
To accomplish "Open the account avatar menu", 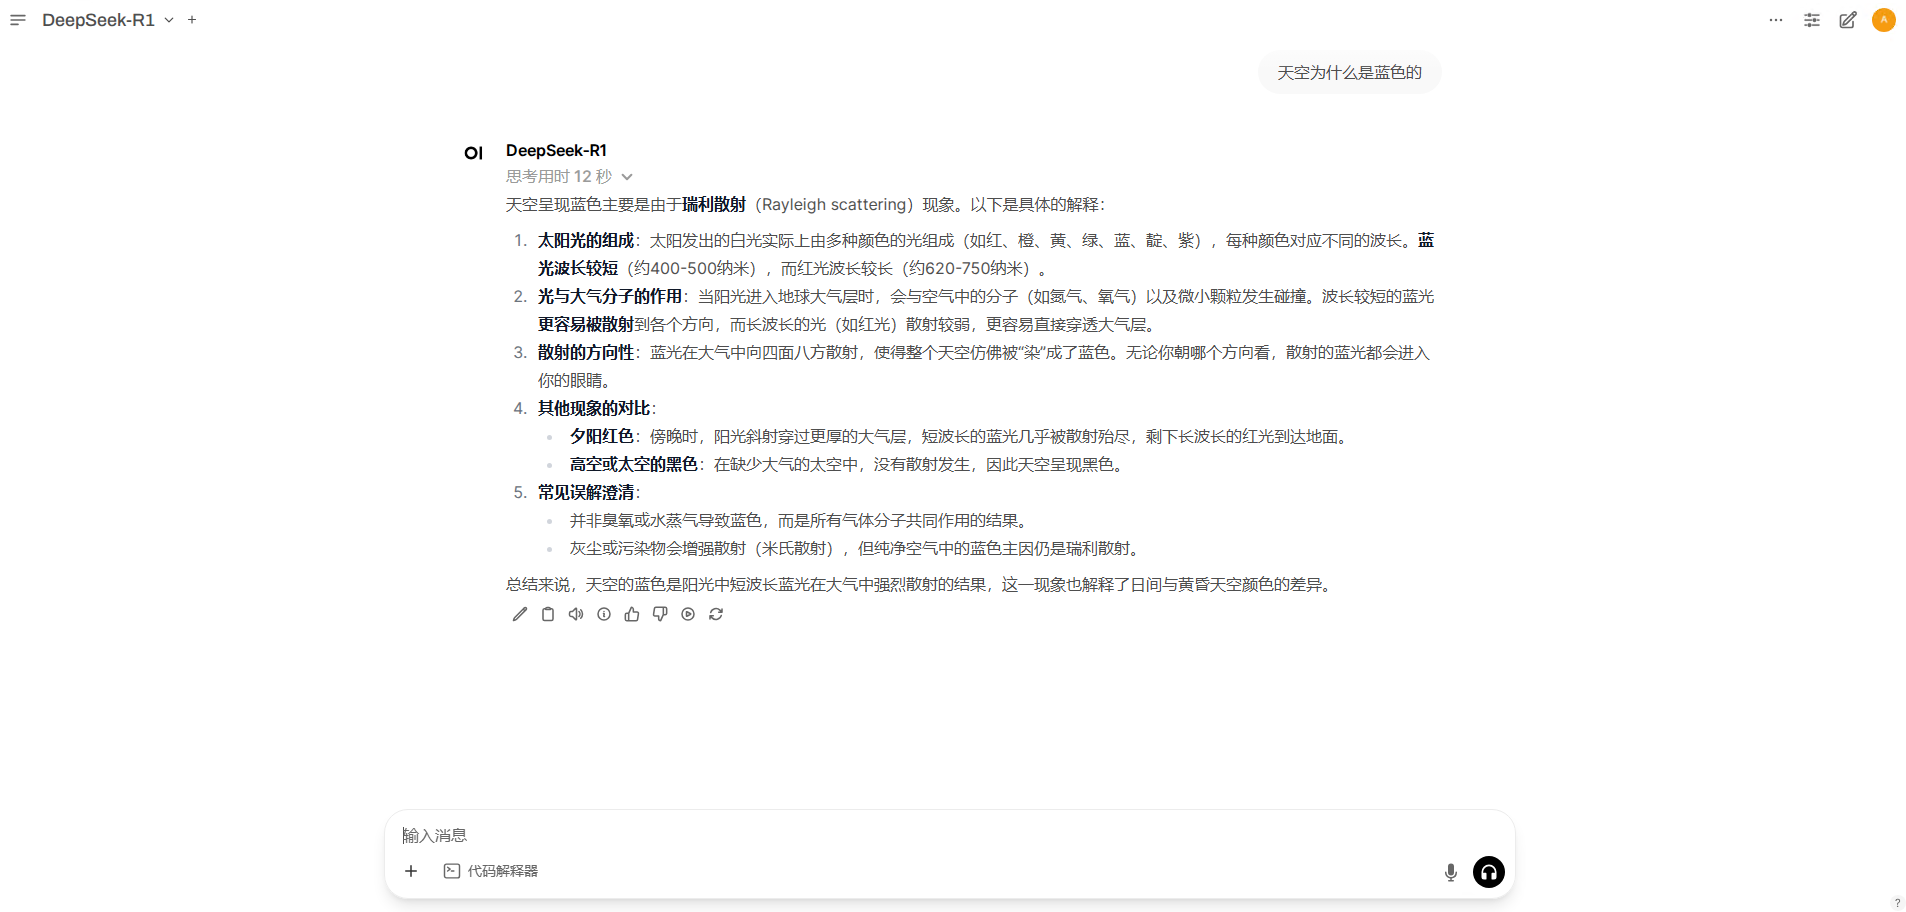I will (1885, 20).
